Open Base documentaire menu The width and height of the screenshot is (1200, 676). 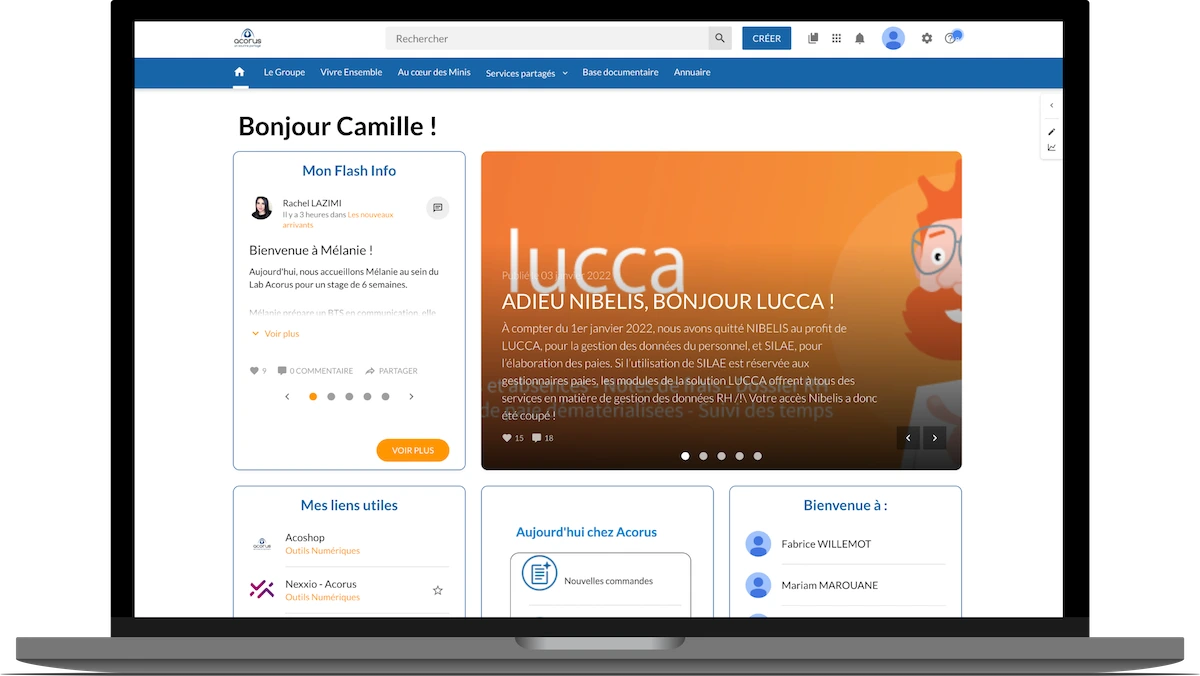click(620, 72)
